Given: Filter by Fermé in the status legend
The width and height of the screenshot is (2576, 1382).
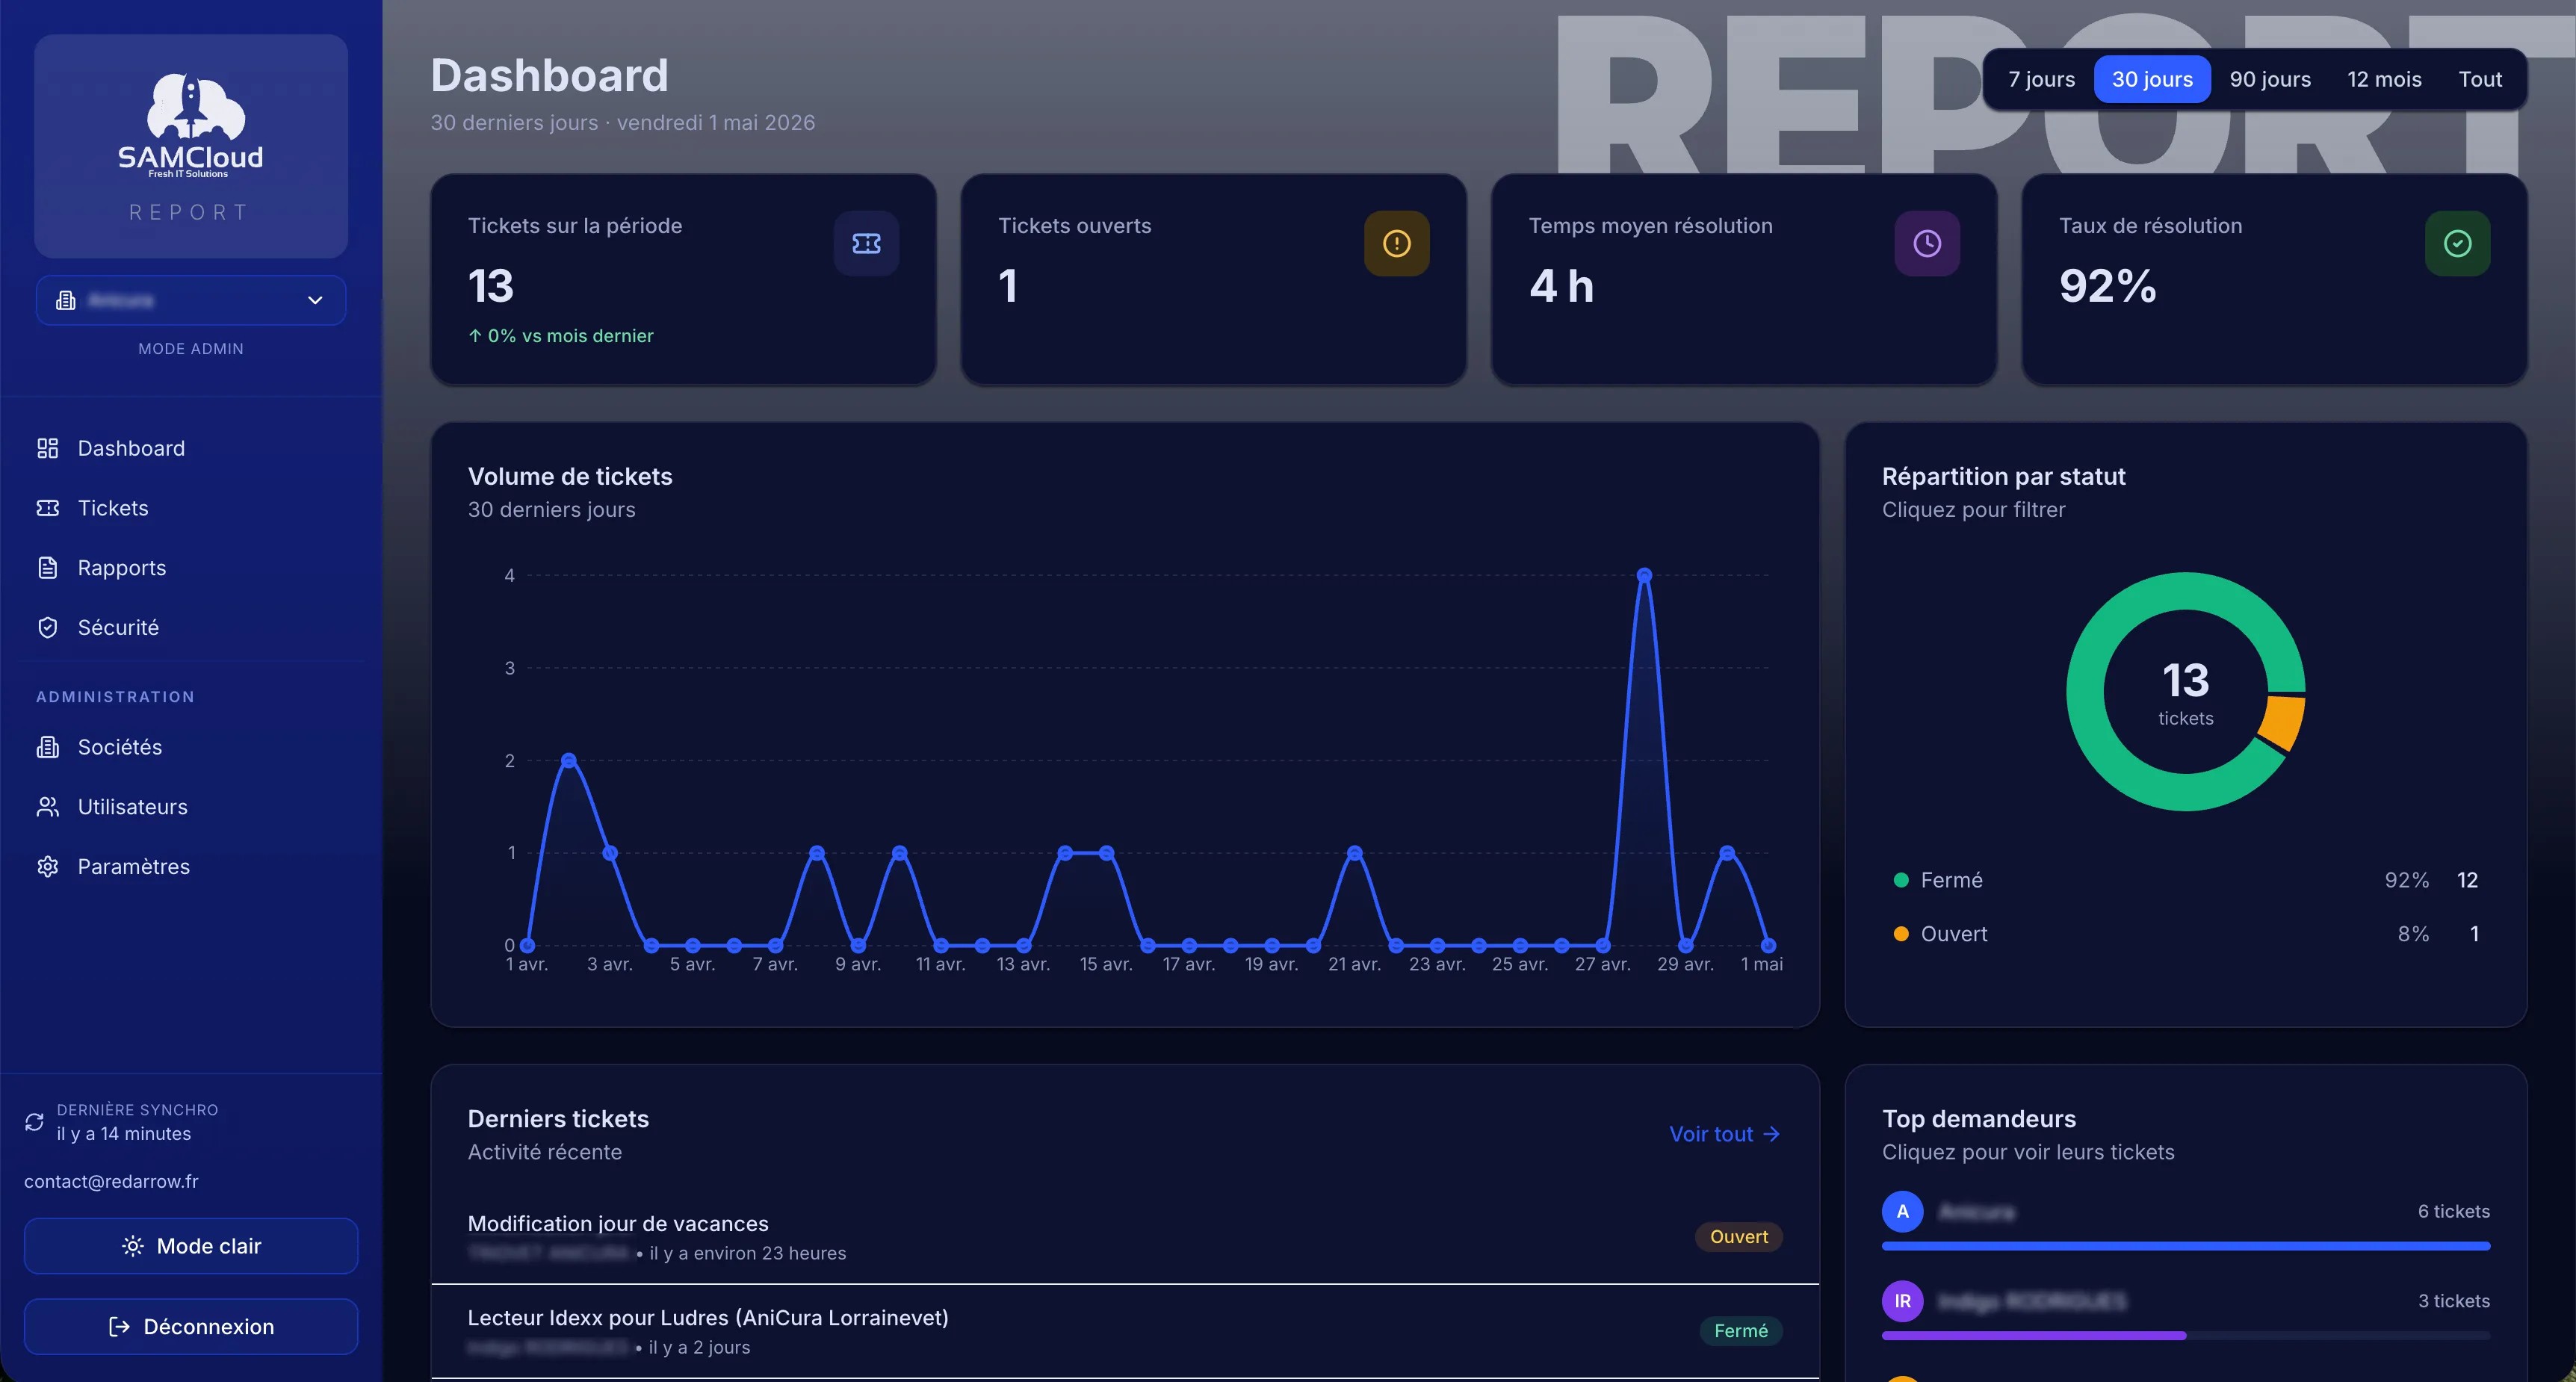Looking at the screenshot, I should (x=2185, y=880).
